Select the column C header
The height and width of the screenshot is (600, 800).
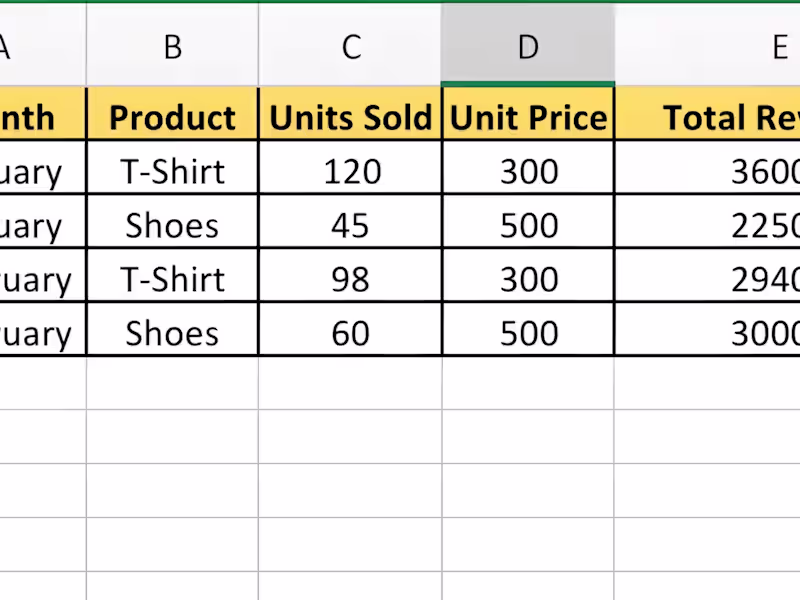click(x=350, y=47)
